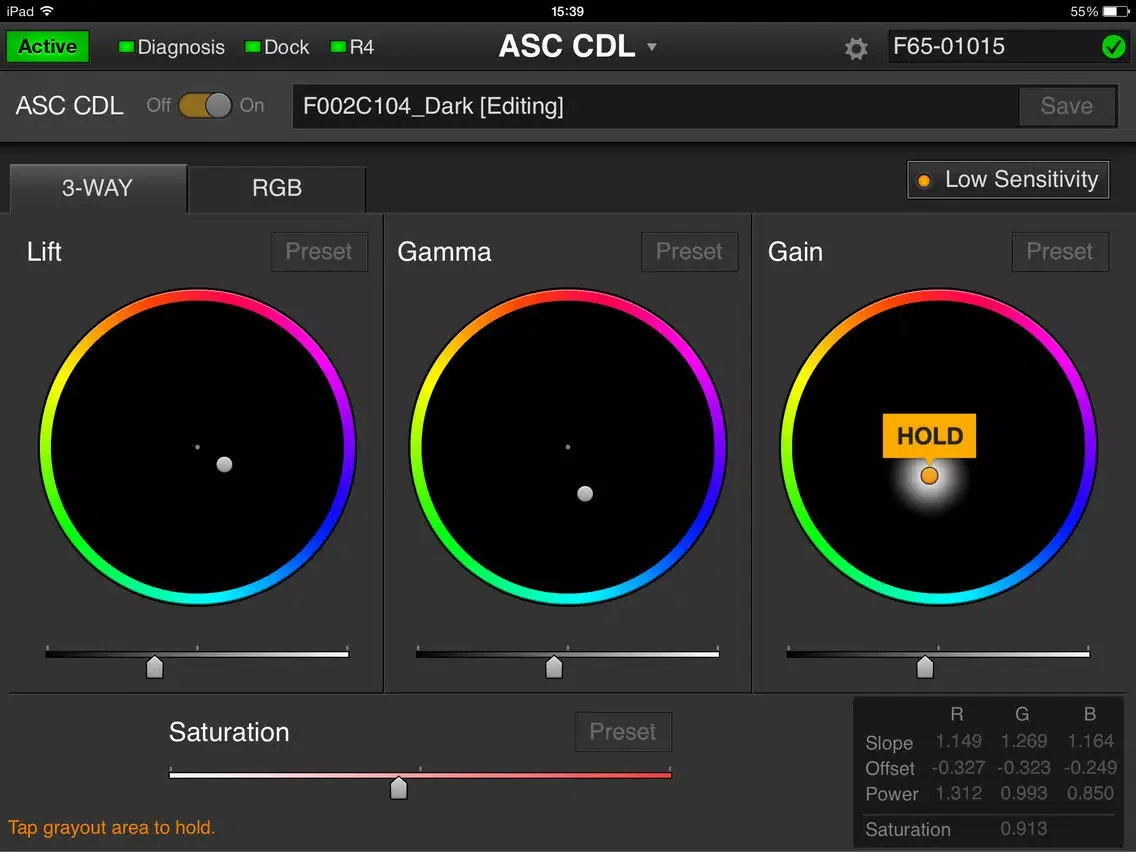
Task: Click the Gain luminance slider handle
Action: [924, 667]
